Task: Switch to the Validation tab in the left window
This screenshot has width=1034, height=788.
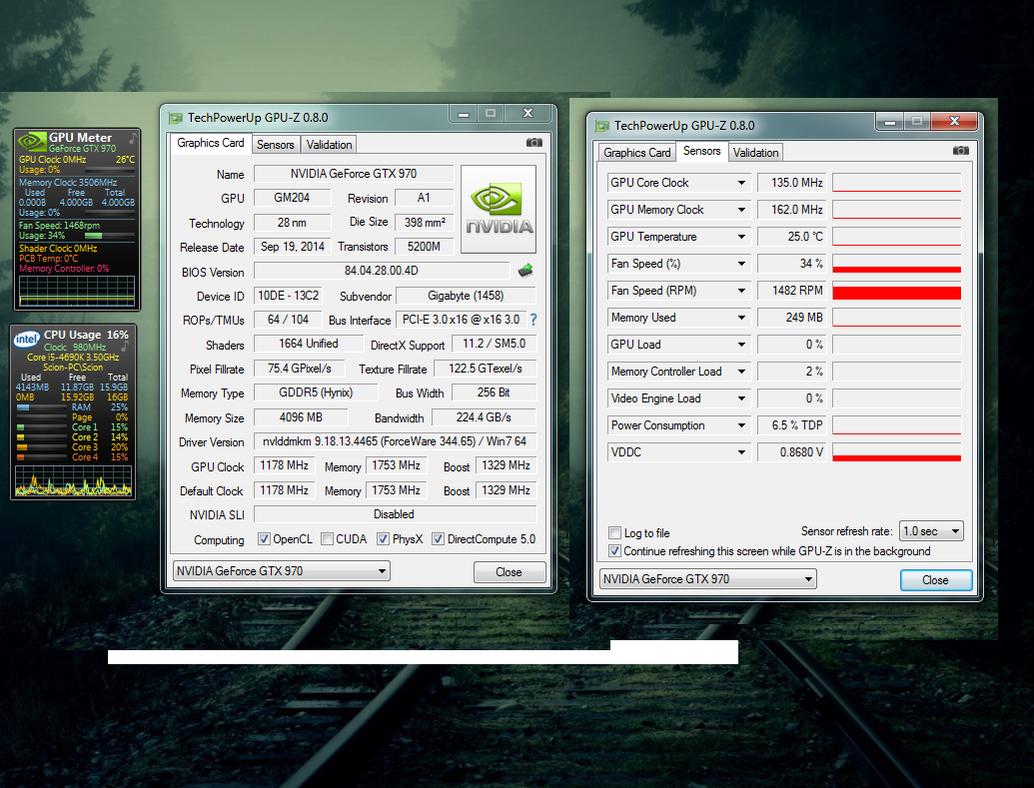Action: pos(328,144)
